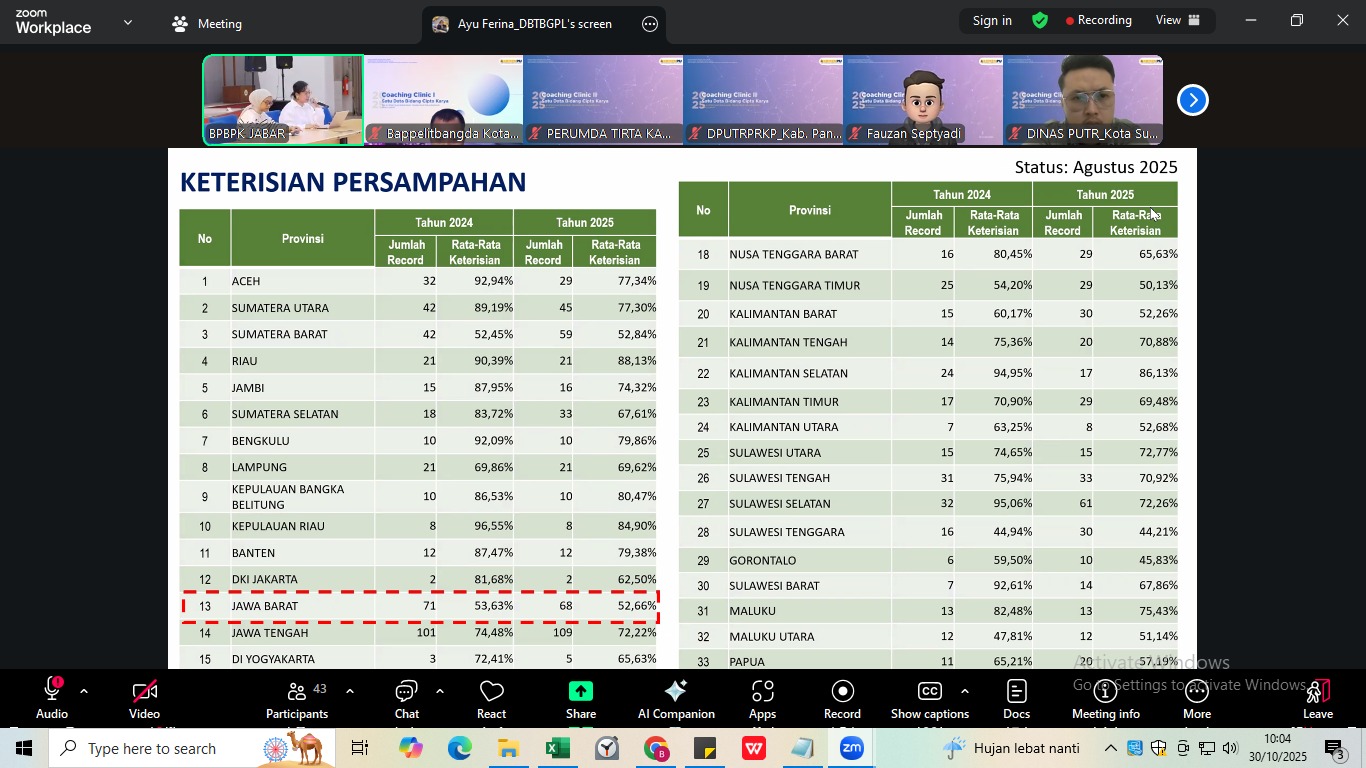
Task: Open the Docs panel
Action: 1016,699
